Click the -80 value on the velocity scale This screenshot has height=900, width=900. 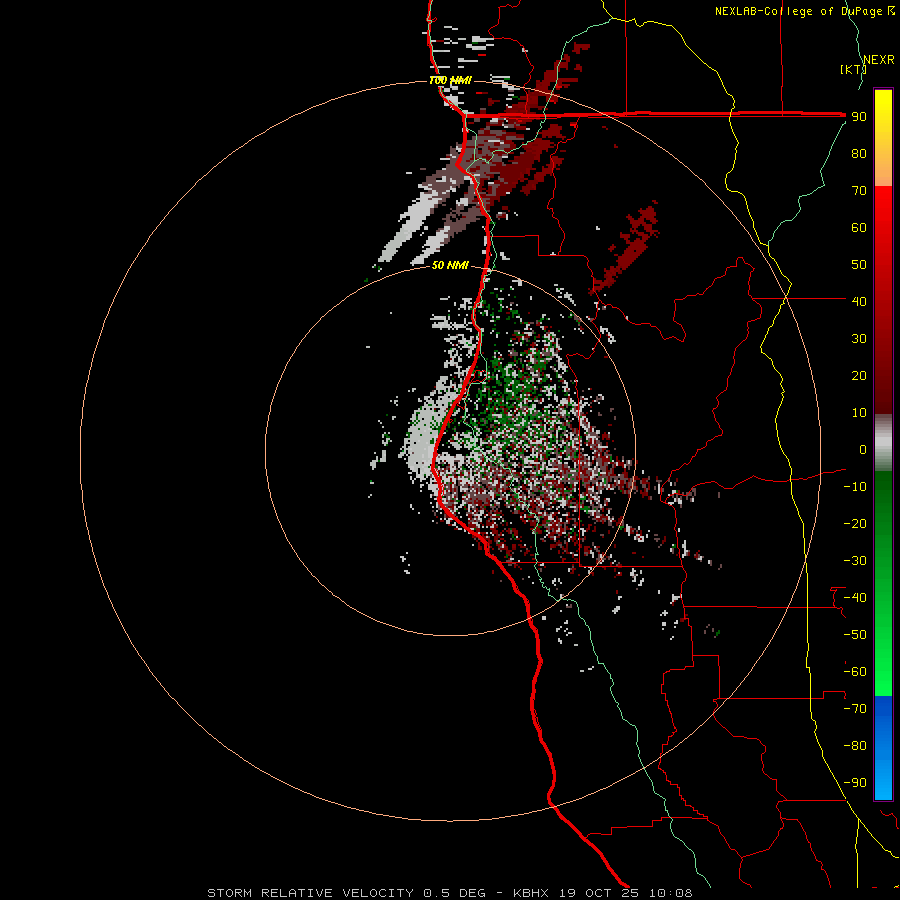point(855,746)
